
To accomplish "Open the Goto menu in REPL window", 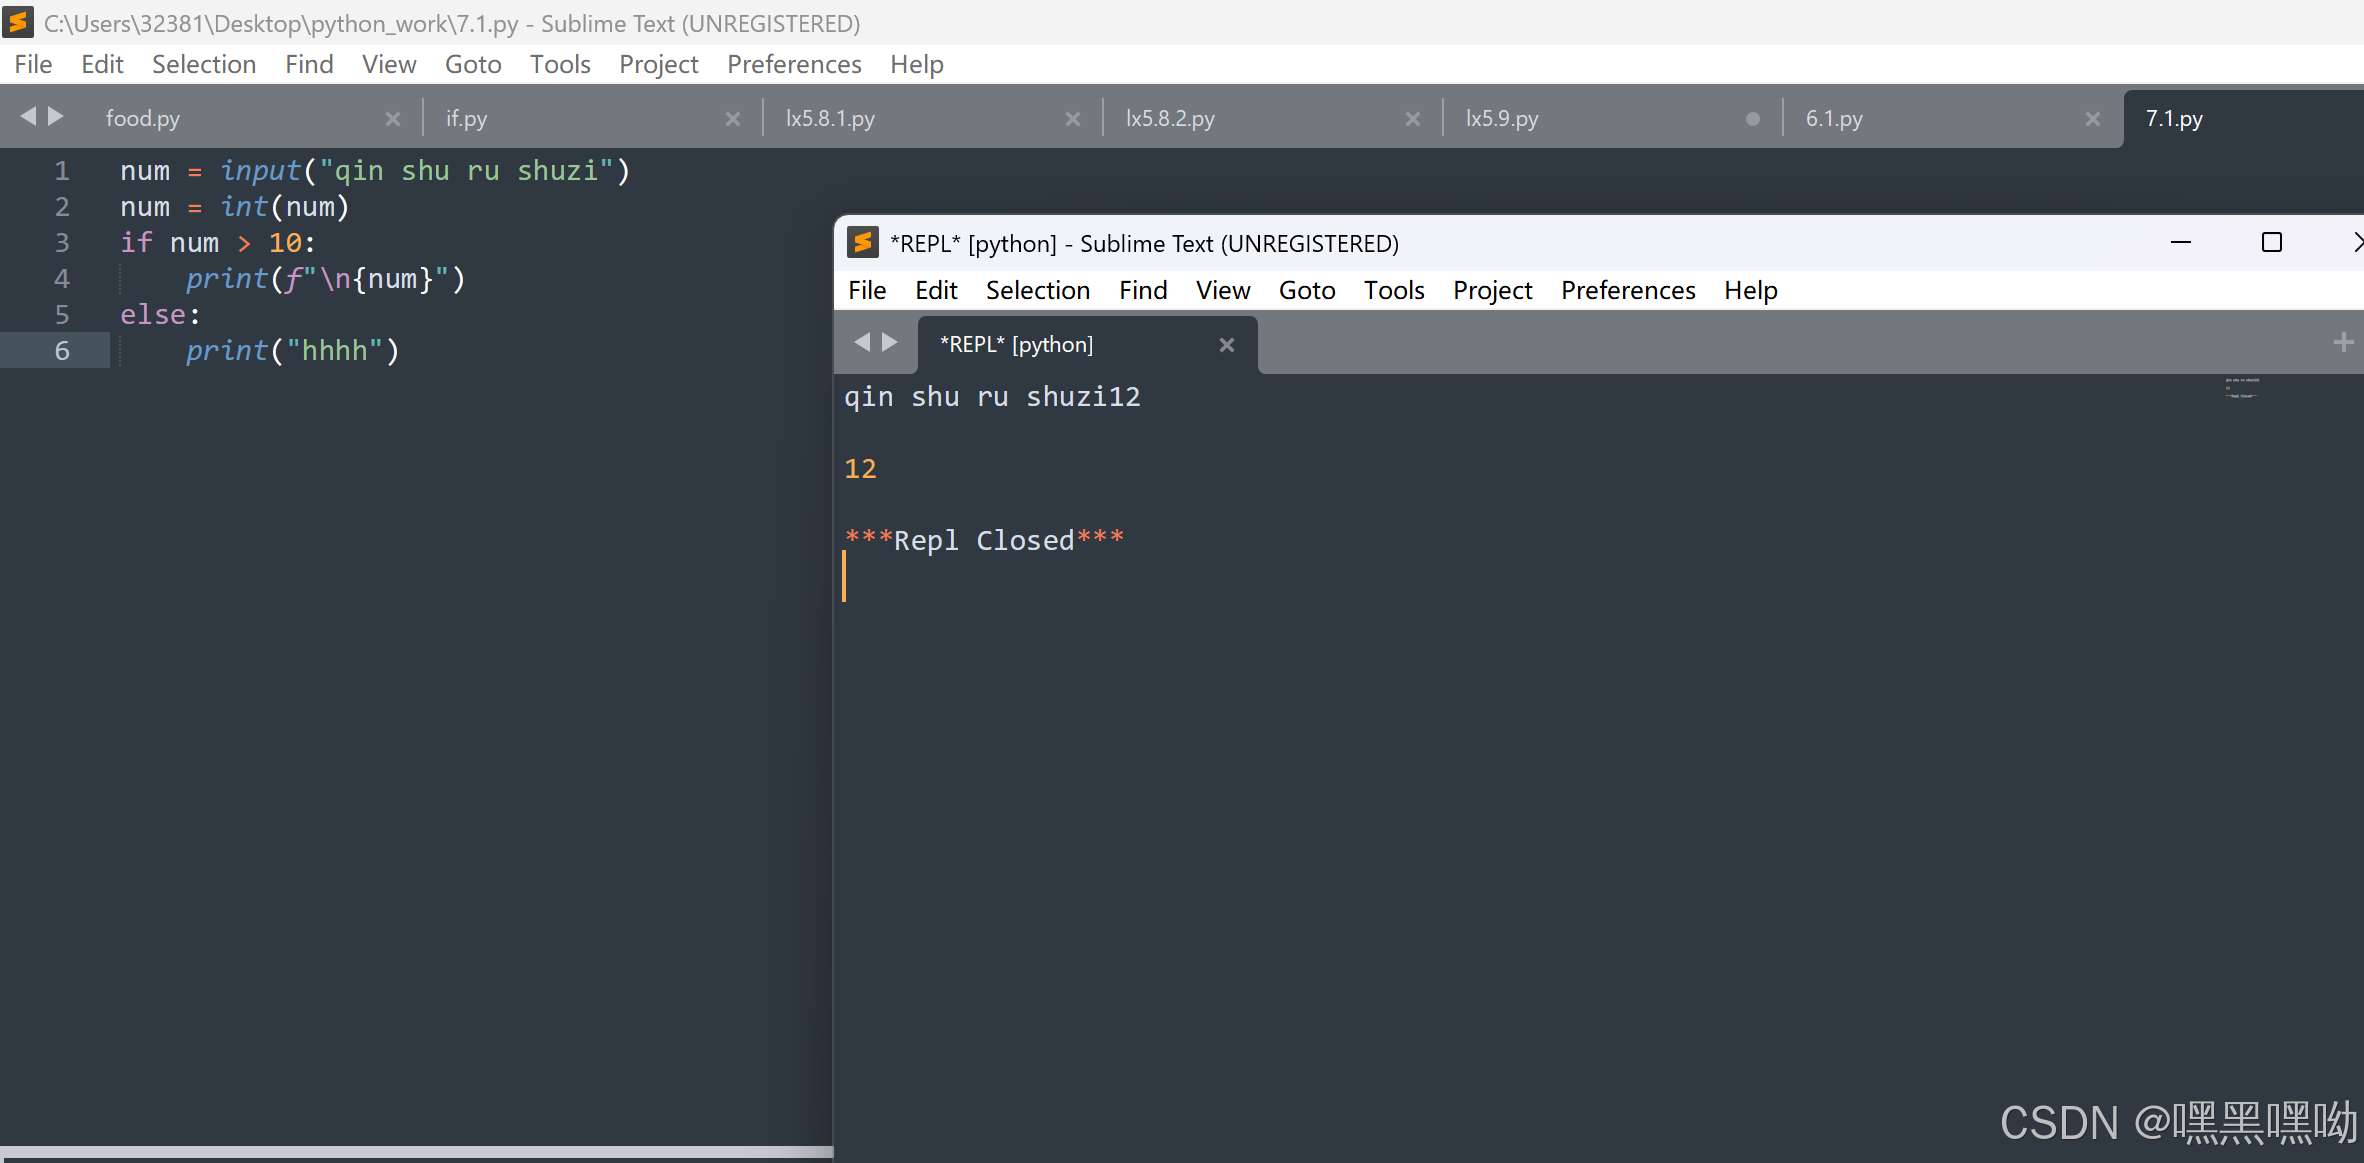I will (1306, 290).
